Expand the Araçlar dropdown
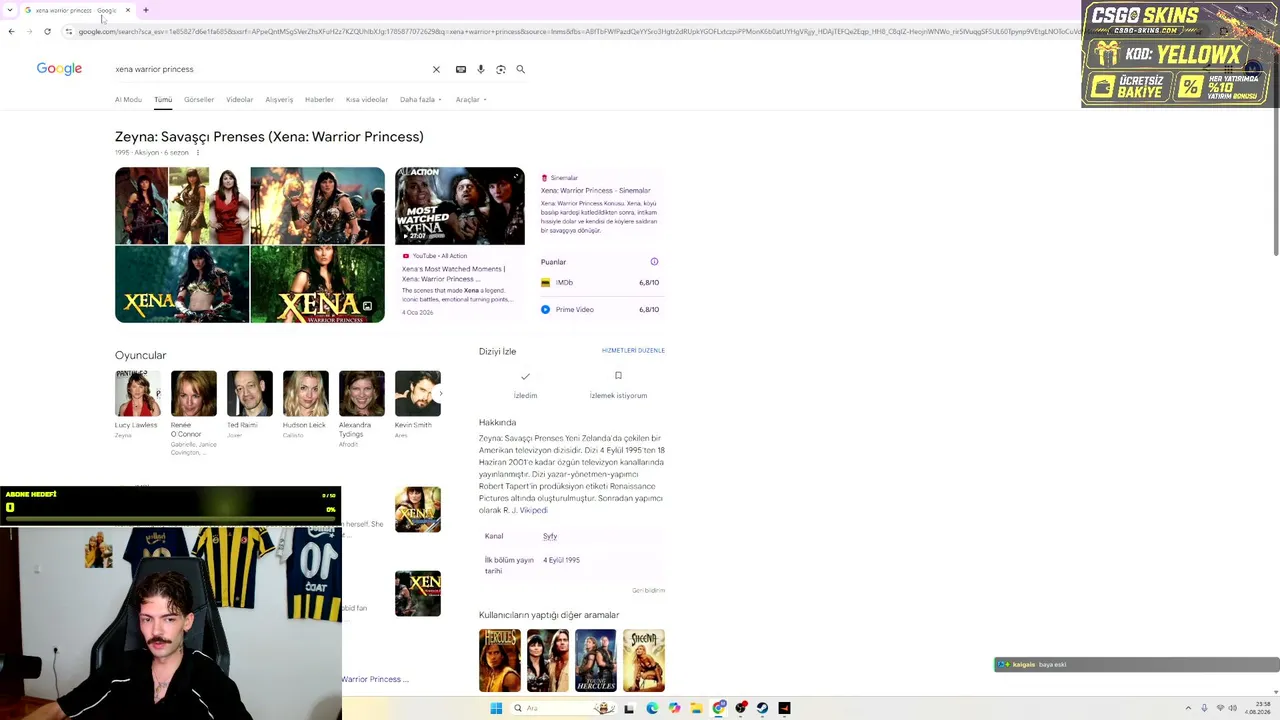Image resolution: width=1280 pixels, height=720 pixels. (471, 100)
